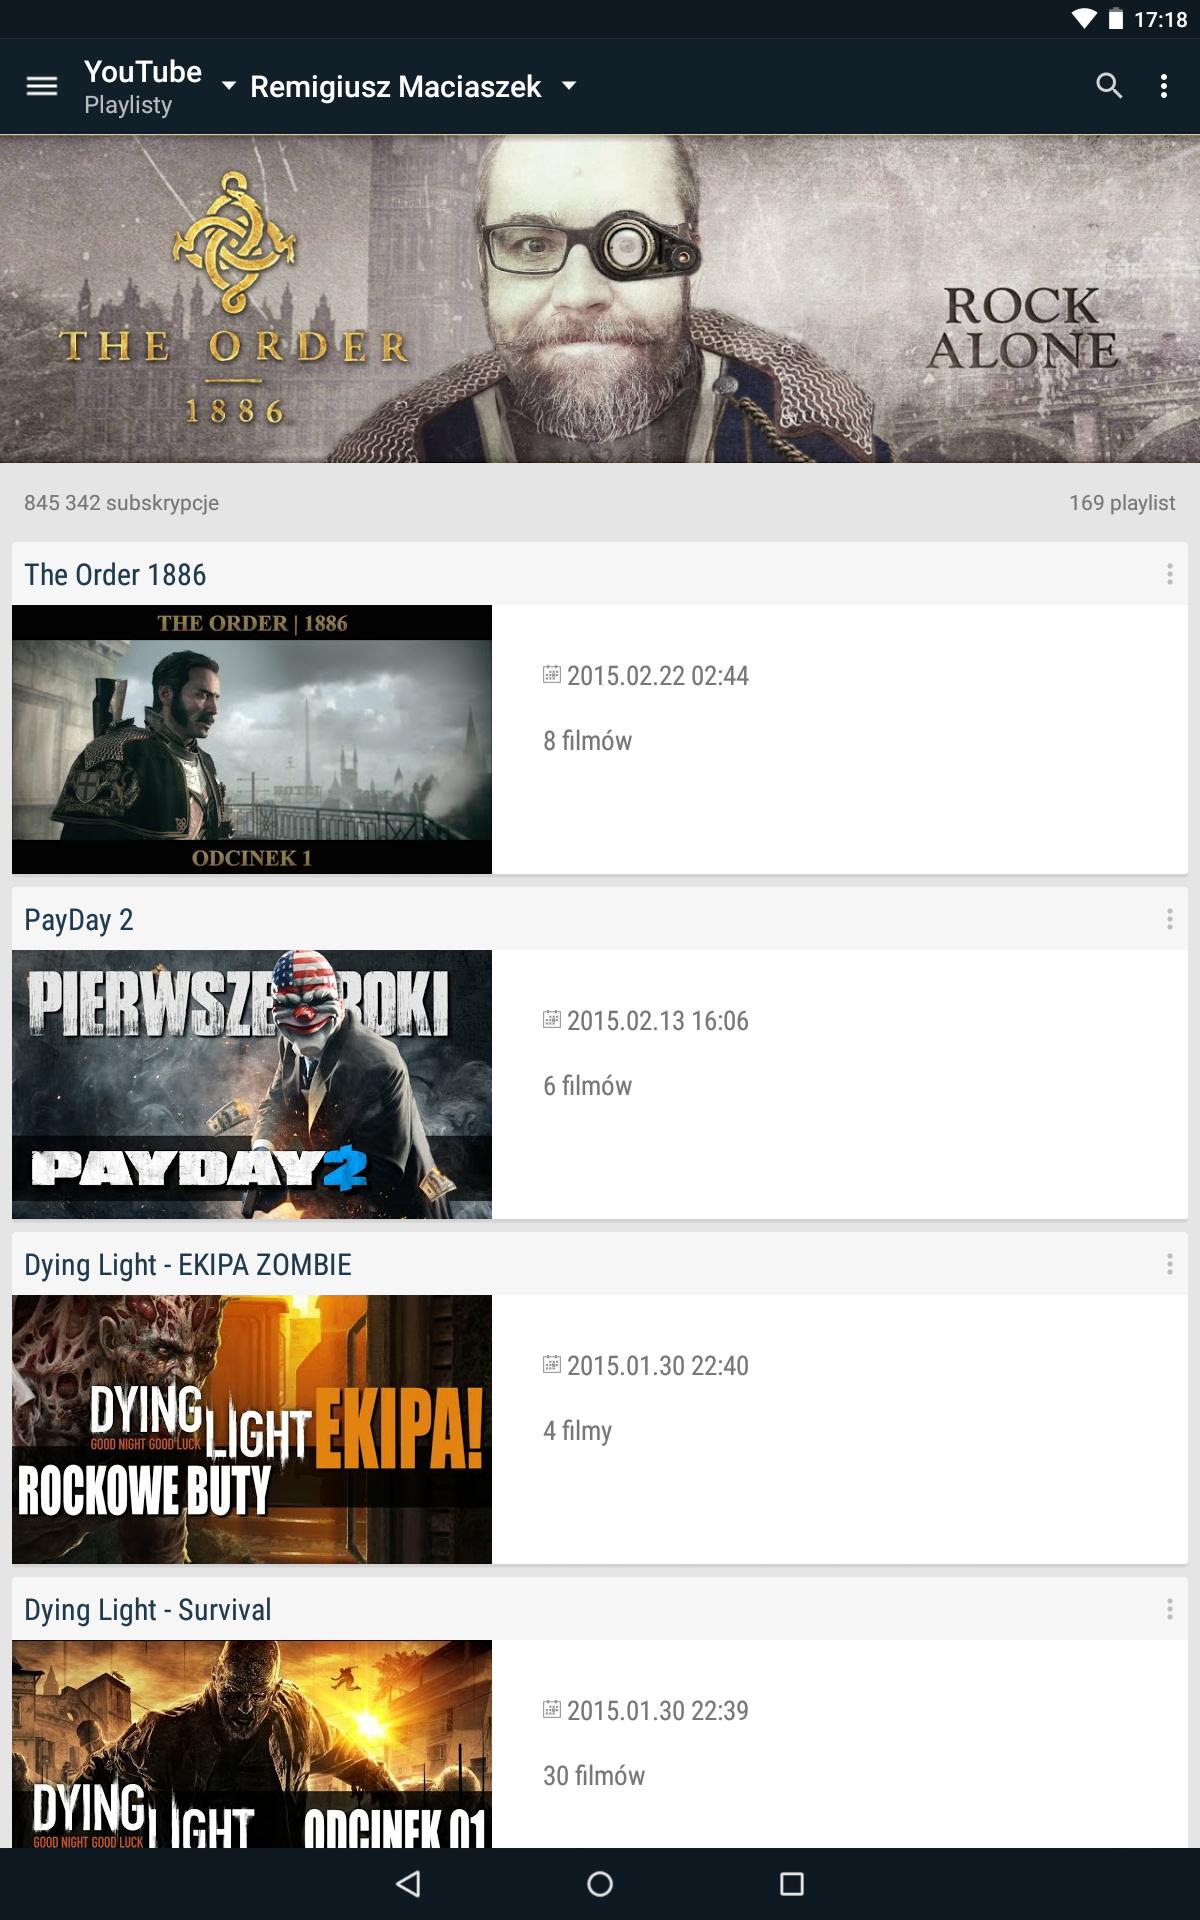Tap date 2015.01.30 22:39
Image resolution: width=1200 pixels, height=1920 pixels.
(658, 1711)
